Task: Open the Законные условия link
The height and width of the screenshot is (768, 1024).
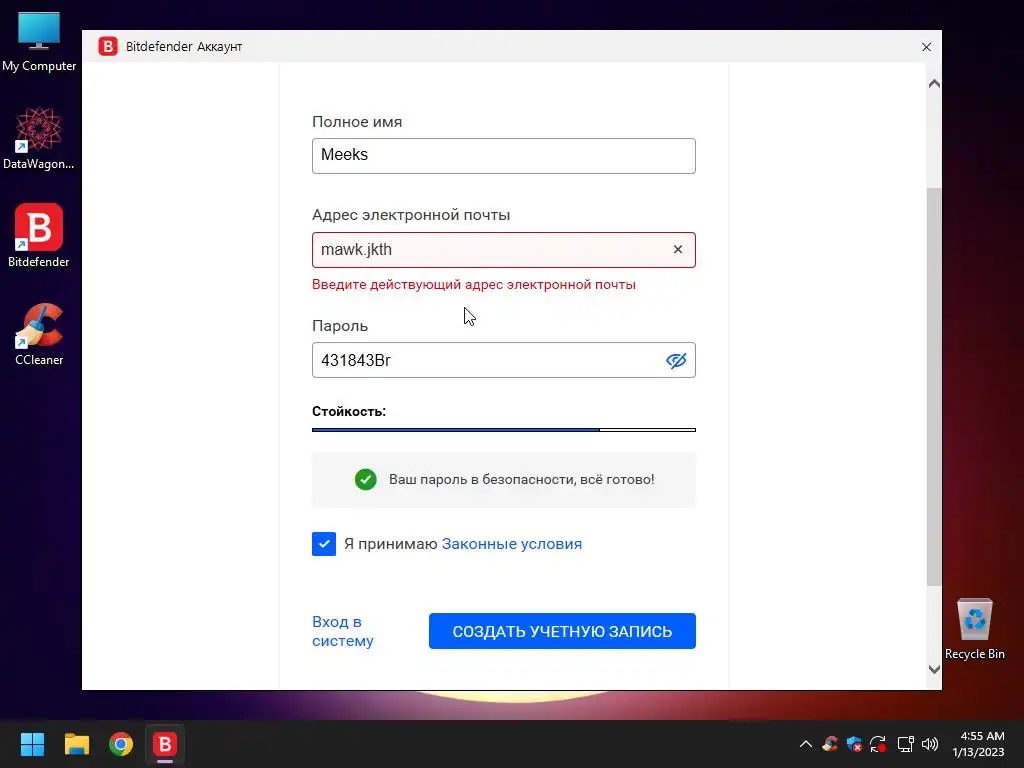Action: click(x=511, y=544)
